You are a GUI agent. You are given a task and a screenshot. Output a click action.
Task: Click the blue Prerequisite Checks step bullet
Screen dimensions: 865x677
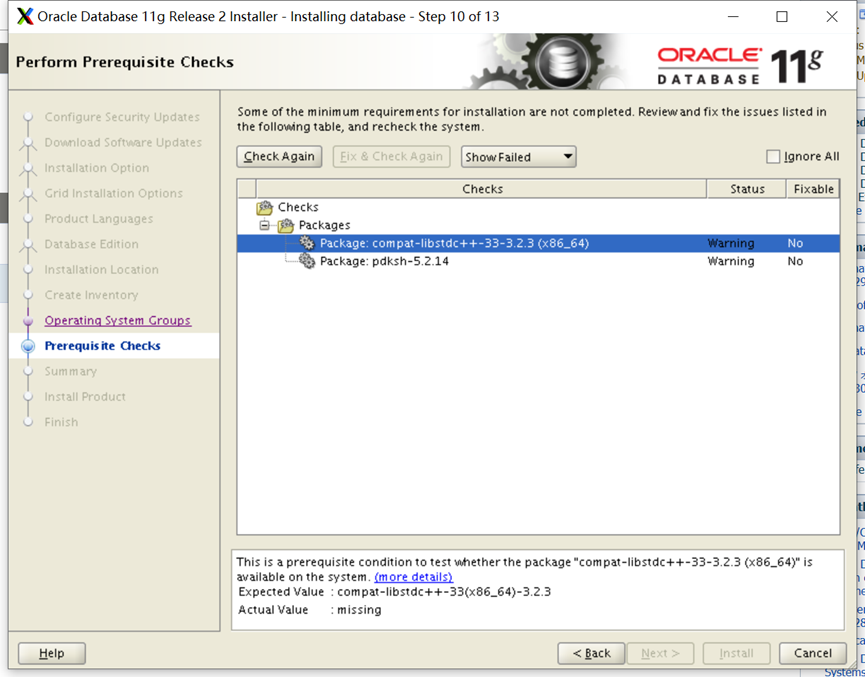pos(28,346)
